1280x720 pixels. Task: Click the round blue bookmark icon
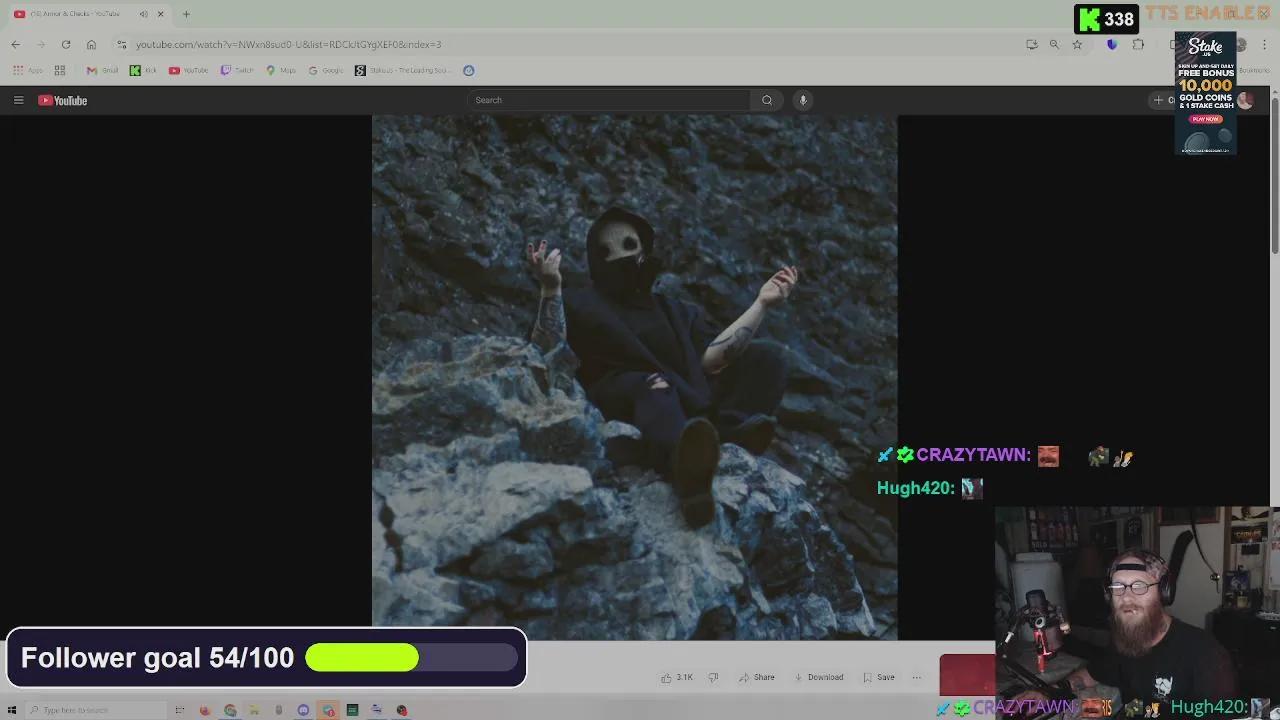pos(469,70)
